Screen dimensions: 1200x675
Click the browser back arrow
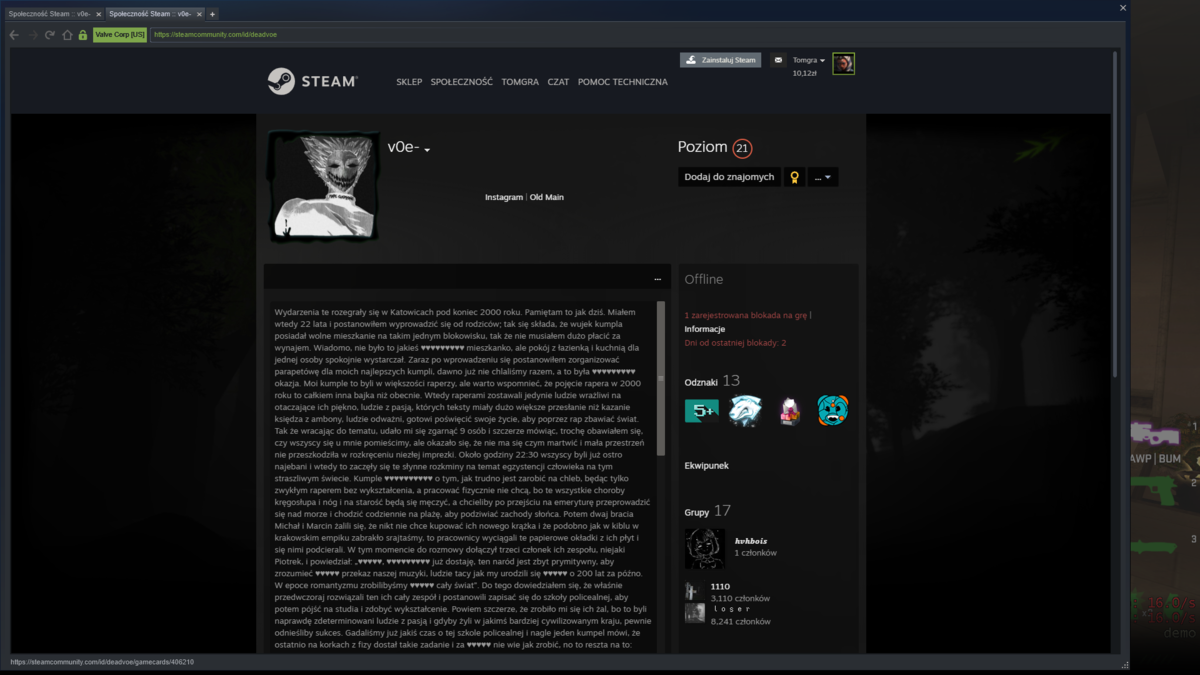point(14,34)
